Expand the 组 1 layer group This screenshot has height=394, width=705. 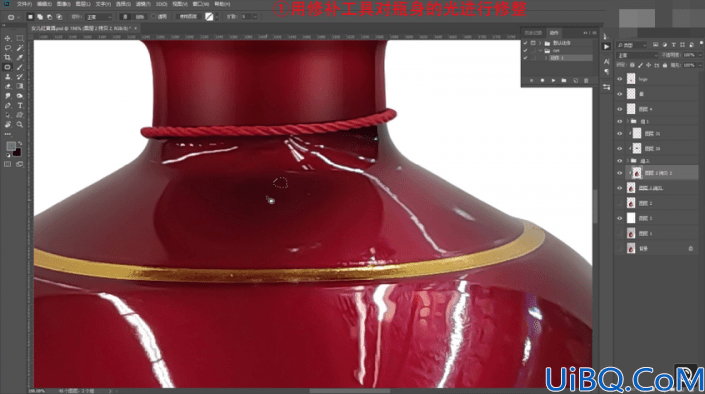click(x=628, y=121)
